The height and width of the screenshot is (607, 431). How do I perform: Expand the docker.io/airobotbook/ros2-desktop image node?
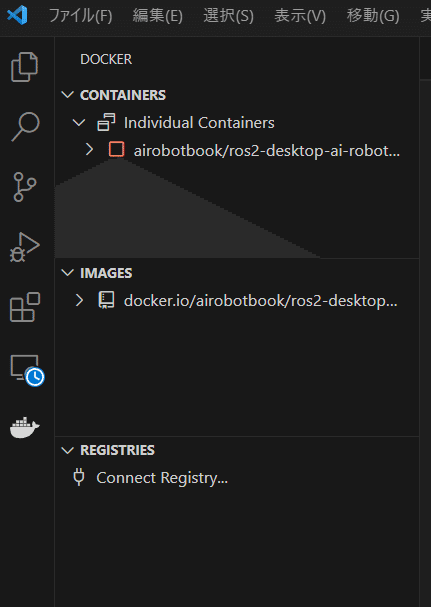click(x=79, y=300)
